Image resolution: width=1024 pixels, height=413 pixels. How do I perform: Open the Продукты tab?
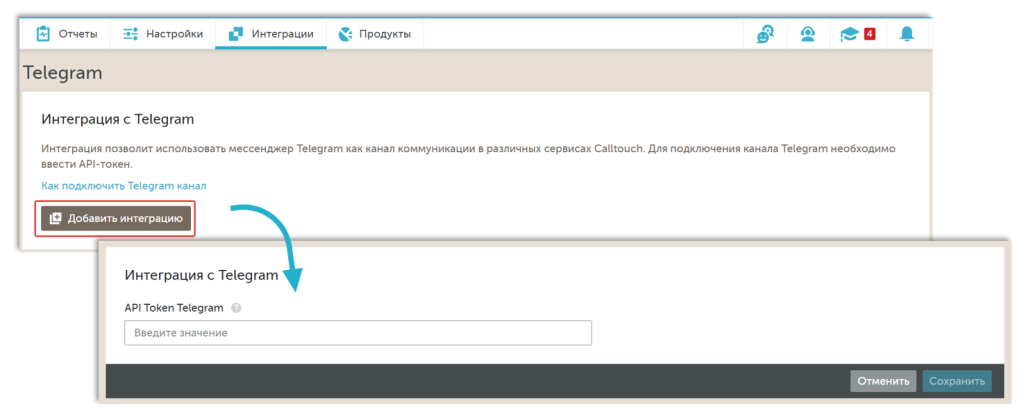click(x=375, y=34)
